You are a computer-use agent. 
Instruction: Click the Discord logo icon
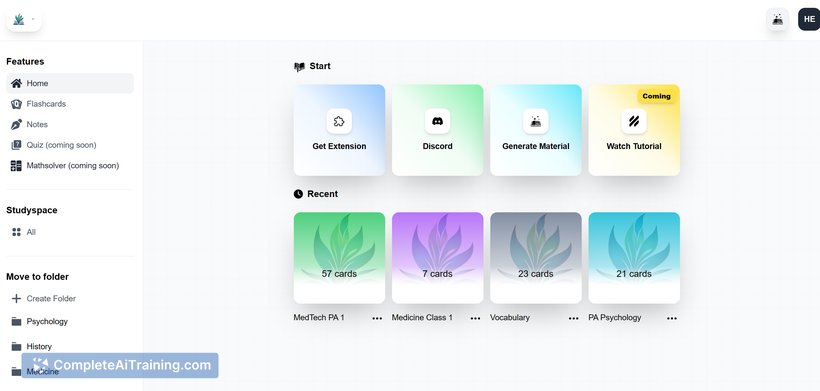(437, 121)
